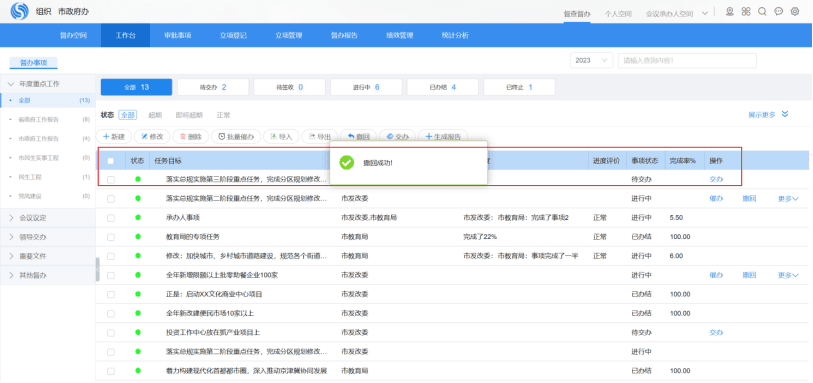Open the 督办报告 nav tab
The width and height of the screenshot is (813, 383).
344,35
